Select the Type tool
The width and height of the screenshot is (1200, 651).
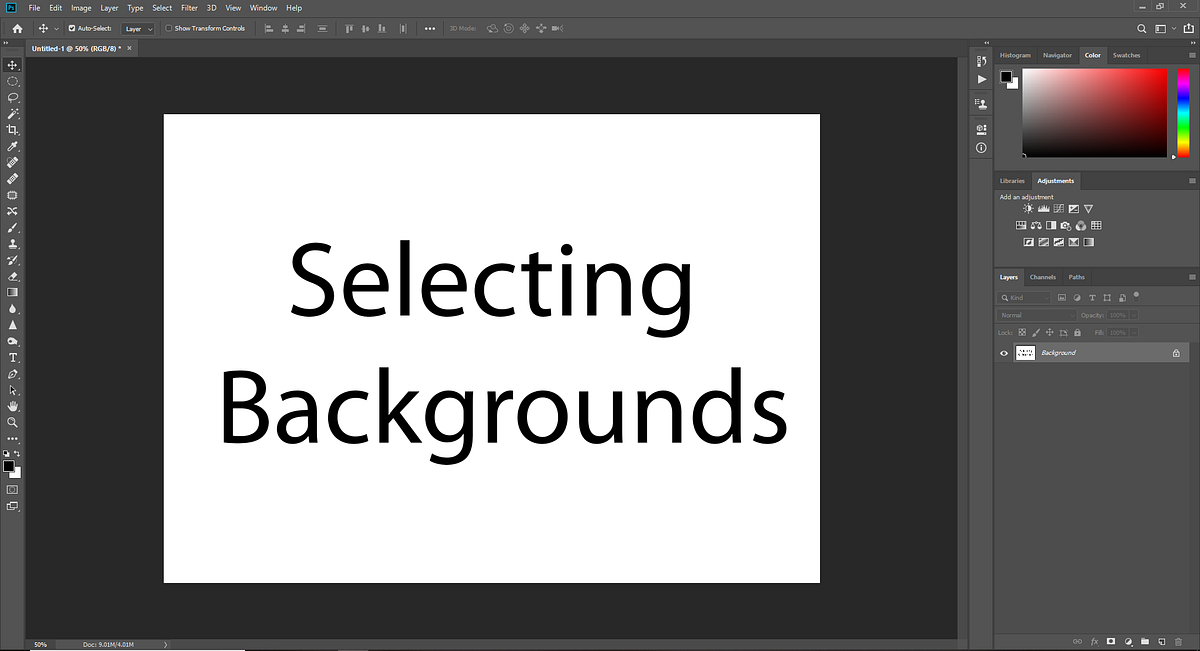coord(13,357)
